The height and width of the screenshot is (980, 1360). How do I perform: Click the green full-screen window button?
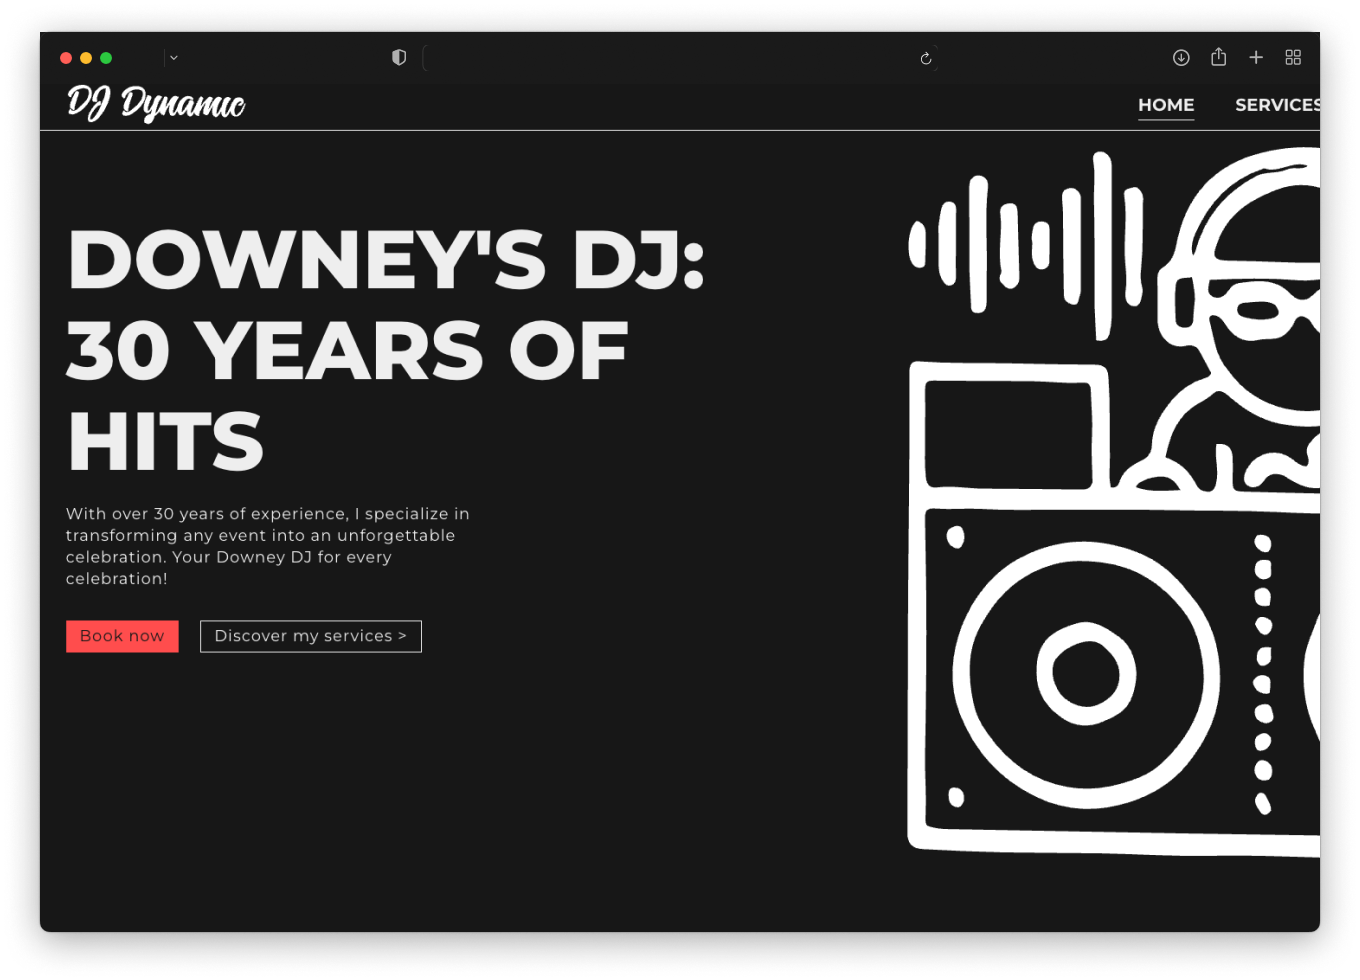click(x=106, y=58)
